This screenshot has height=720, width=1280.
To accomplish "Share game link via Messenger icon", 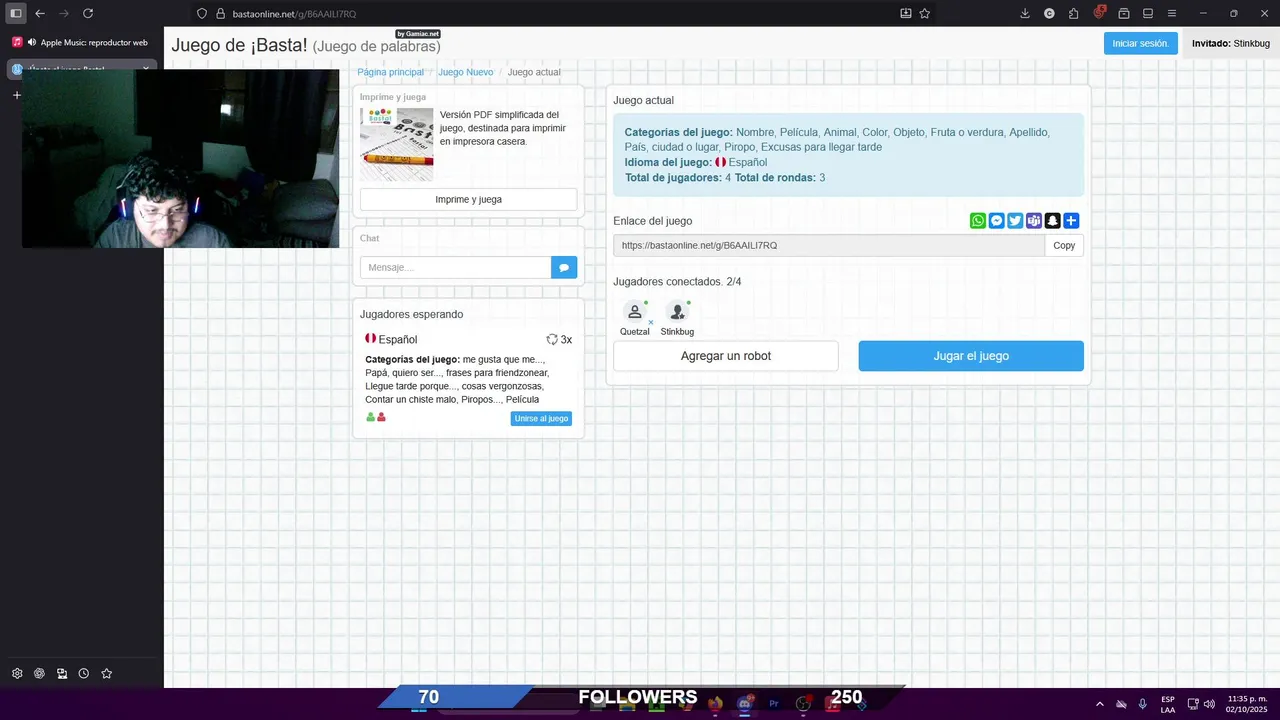I will (x=997, y=221).
